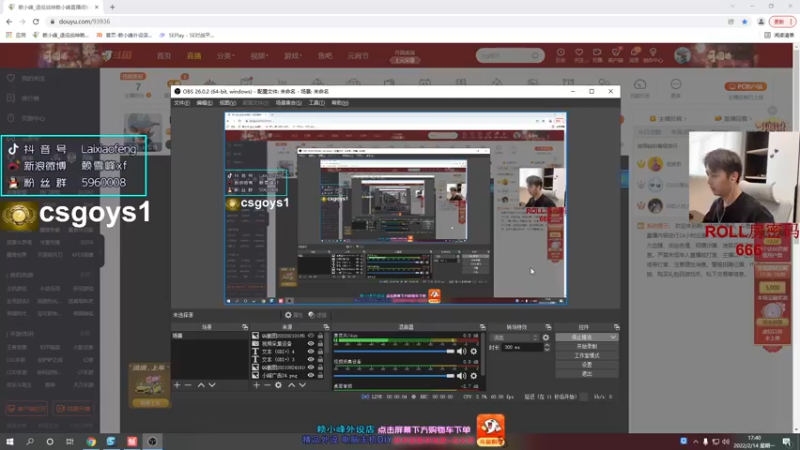The image size is (800, 450).
Task: Go to 首页 in Douyu navigation
Action: pos(164,56)
